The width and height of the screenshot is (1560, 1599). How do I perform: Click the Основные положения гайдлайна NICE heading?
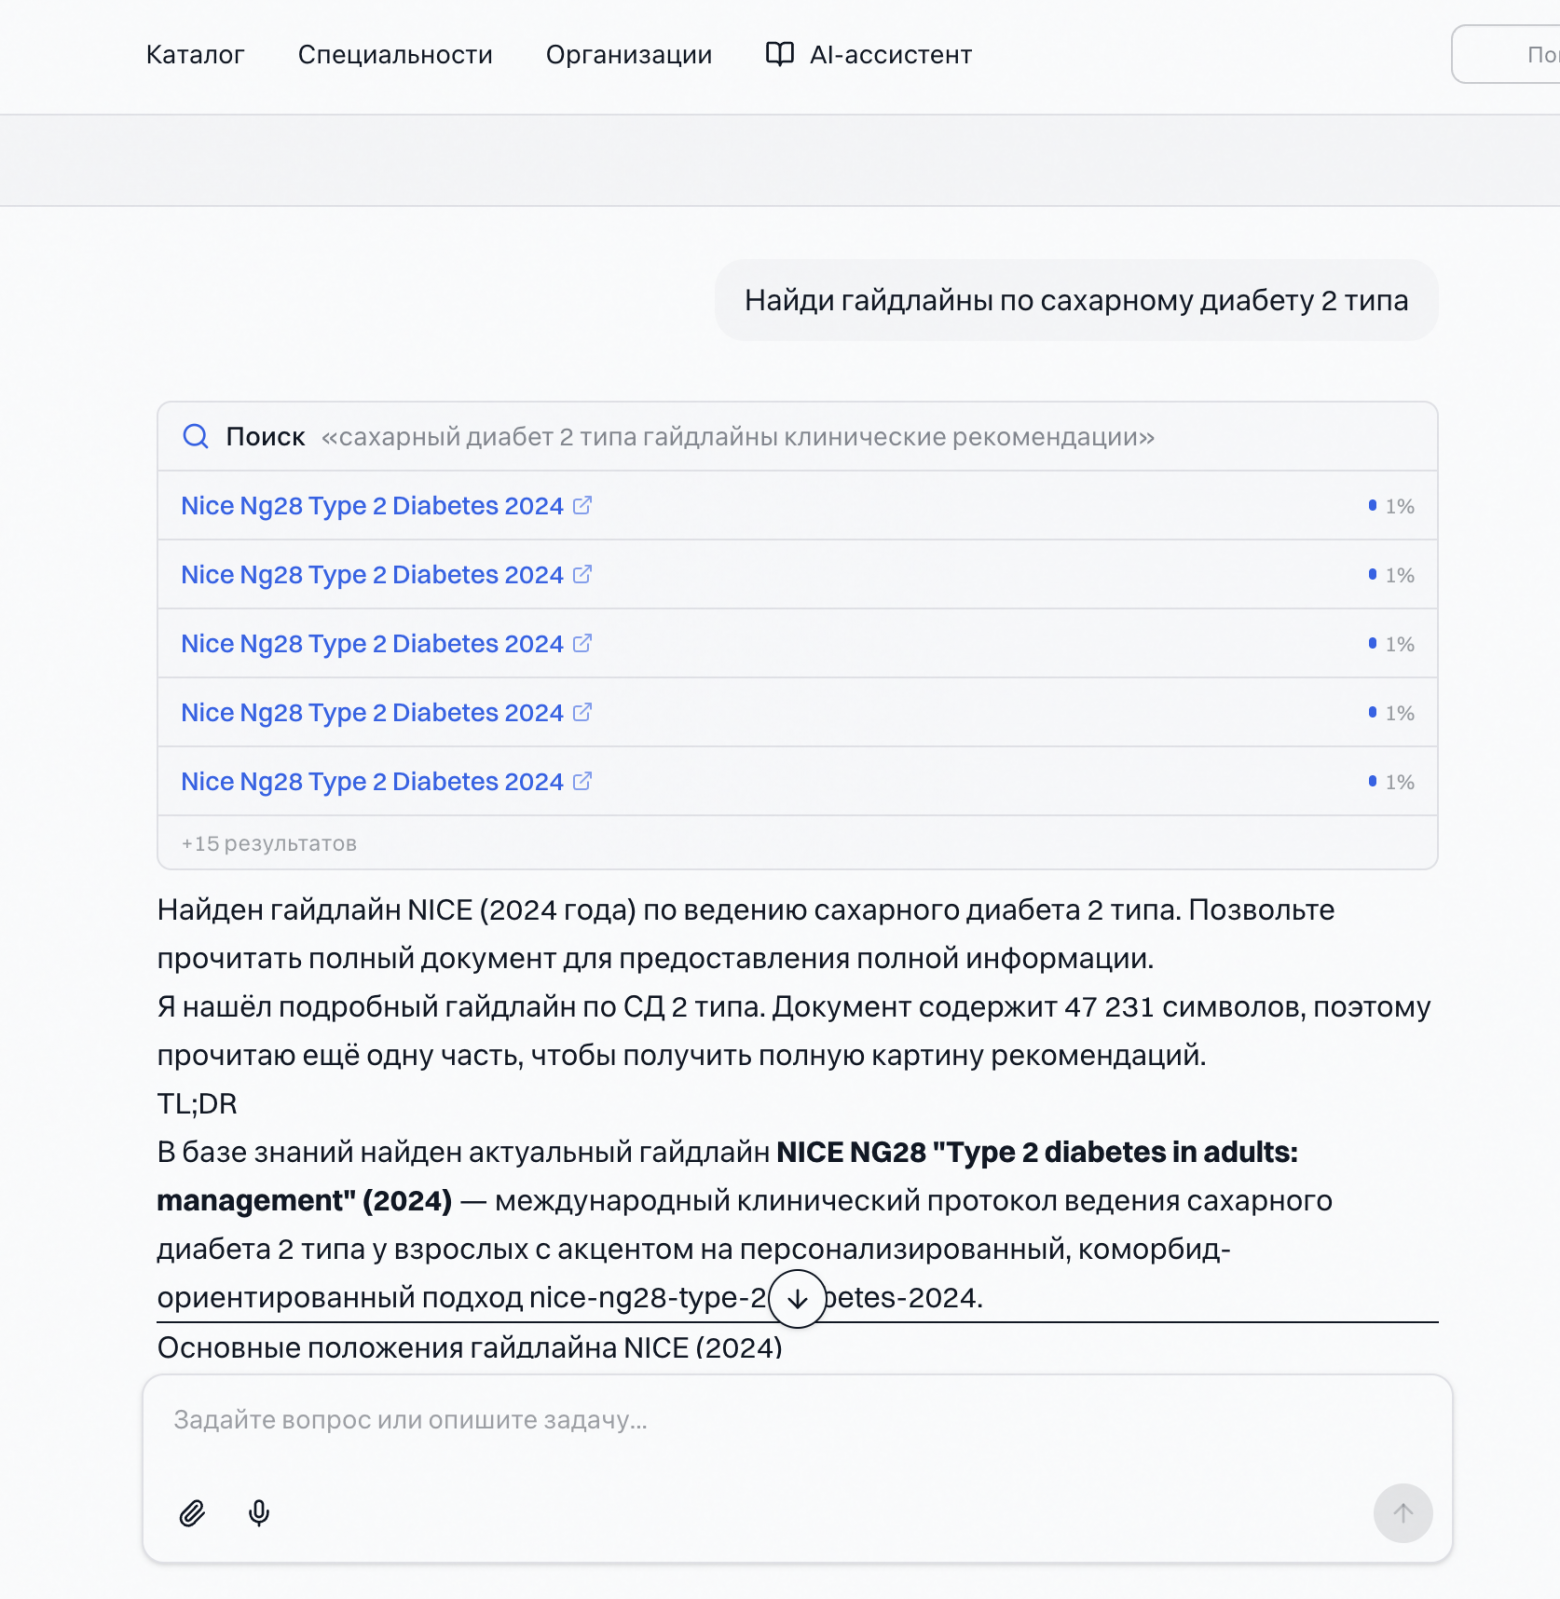click(470, 1348)
